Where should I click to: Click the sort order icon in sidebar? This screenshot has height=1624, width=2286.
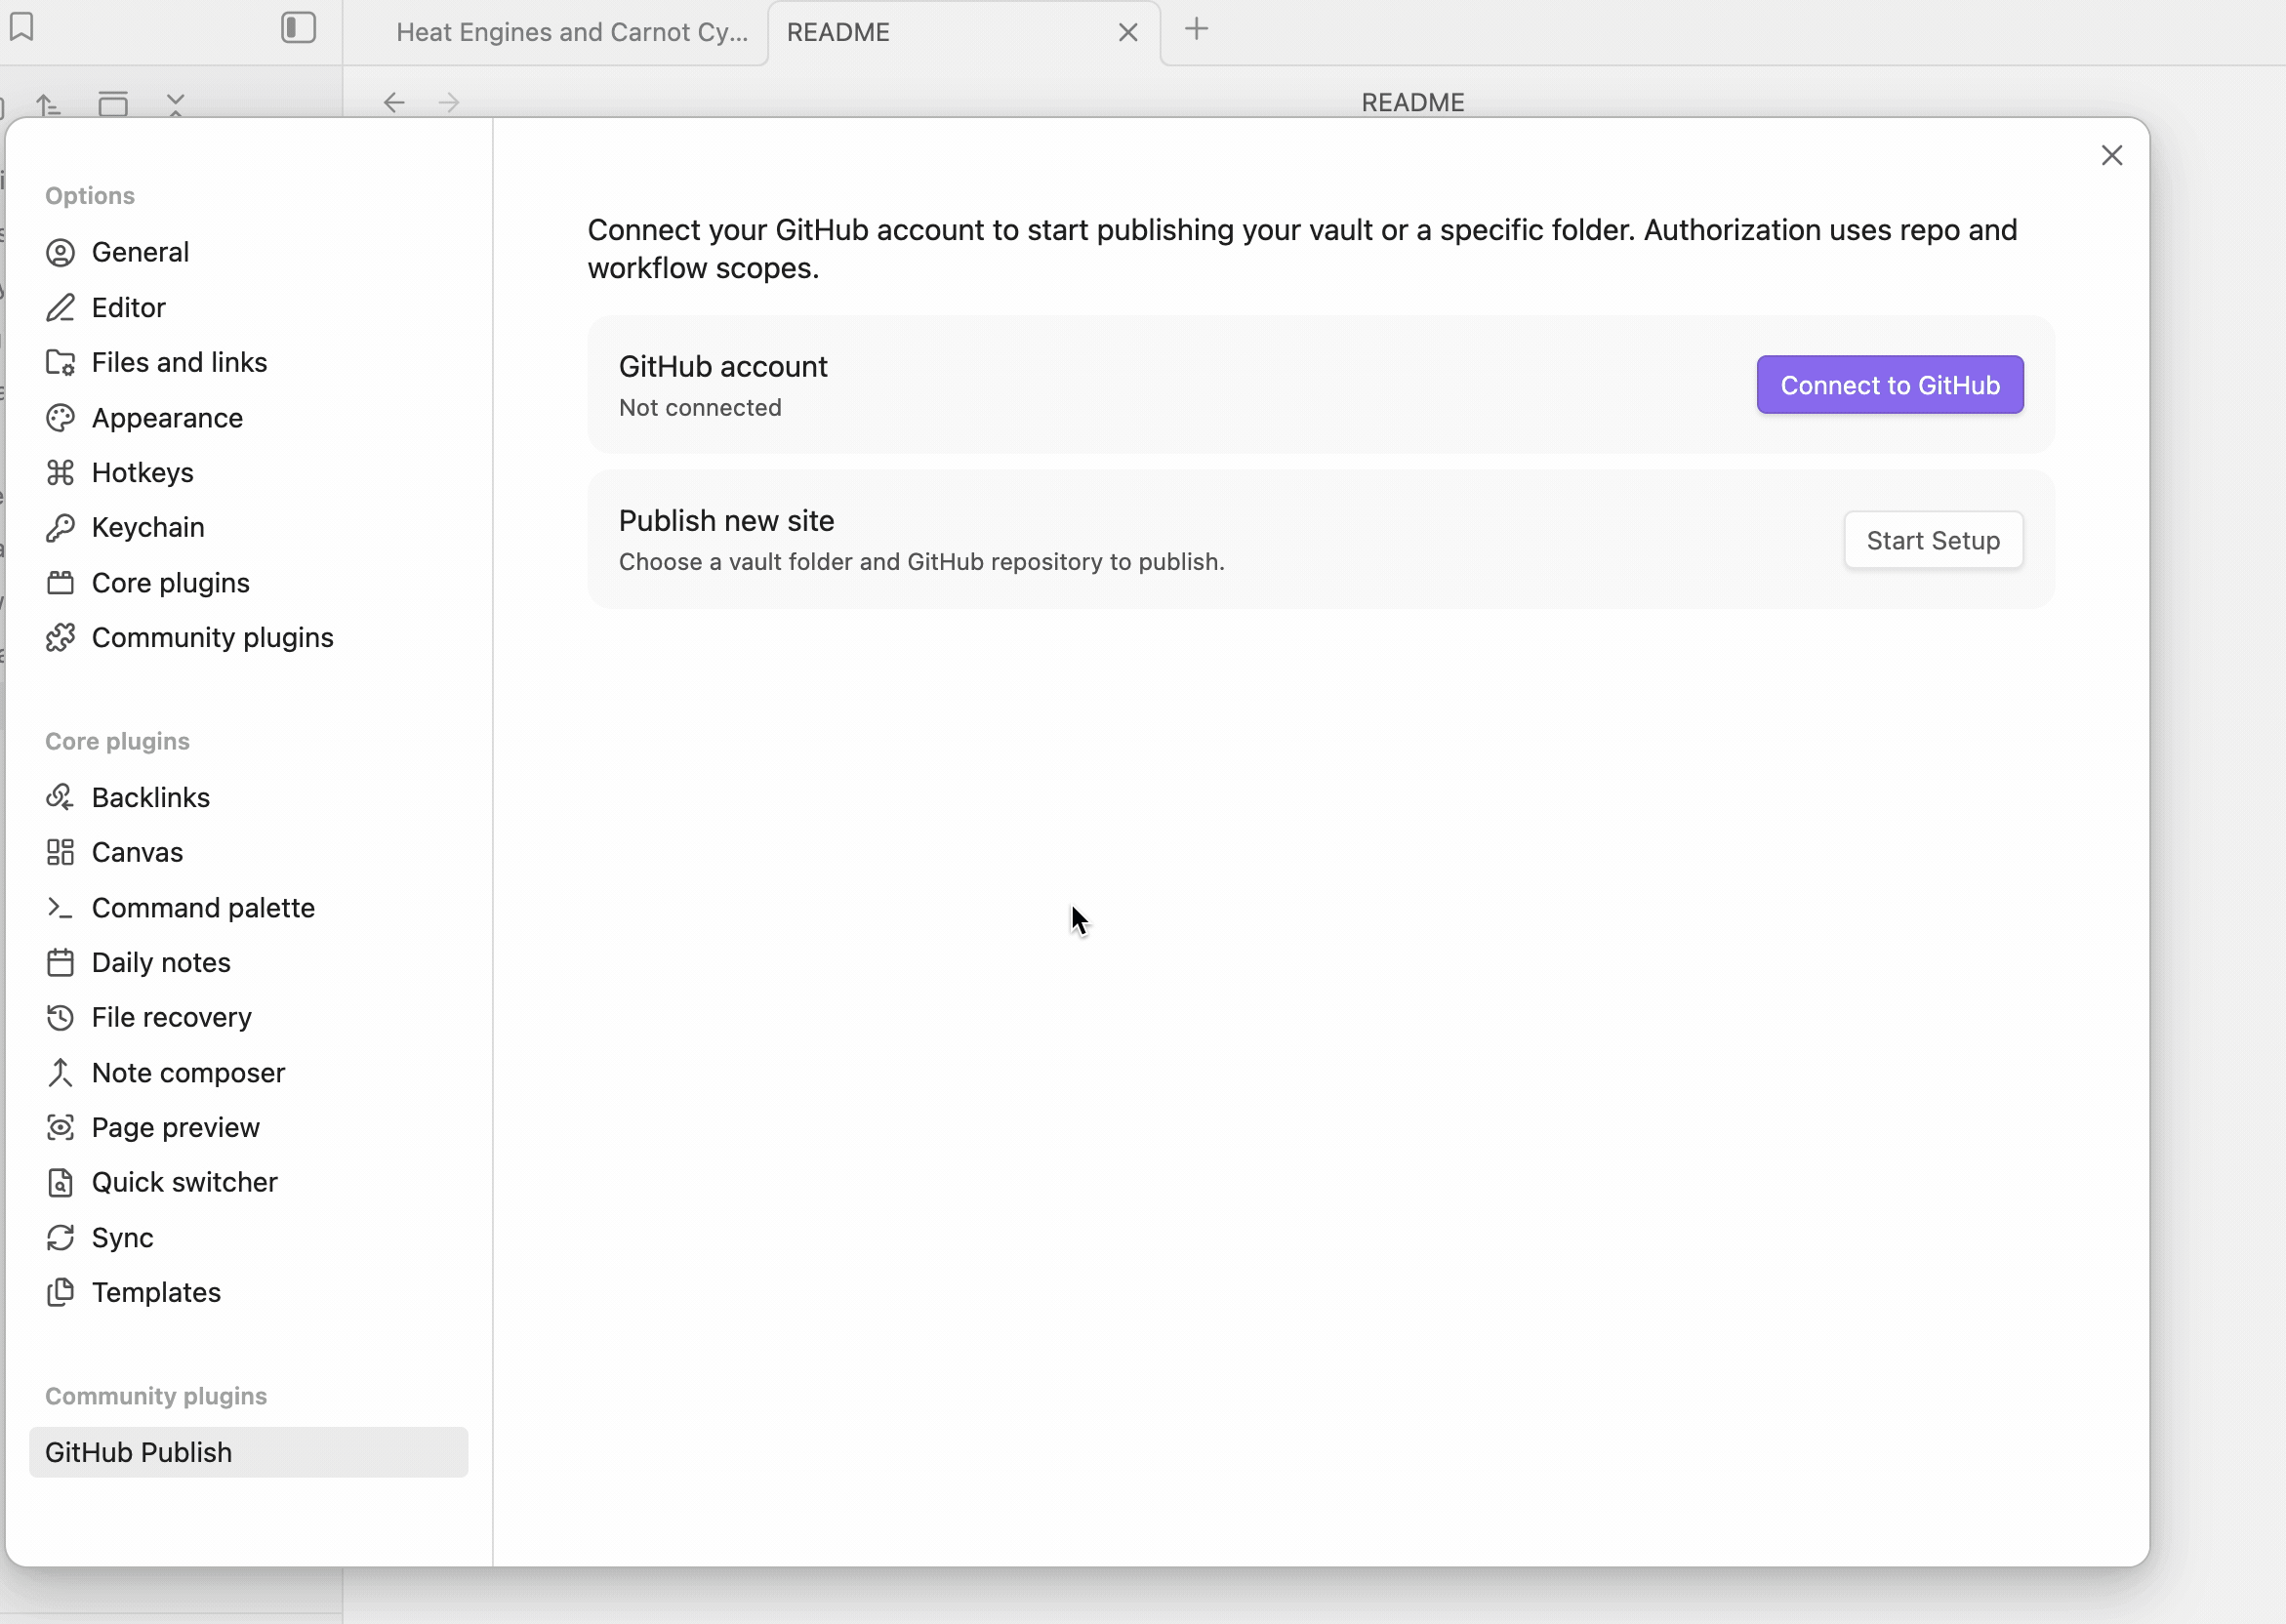point(48,104)
